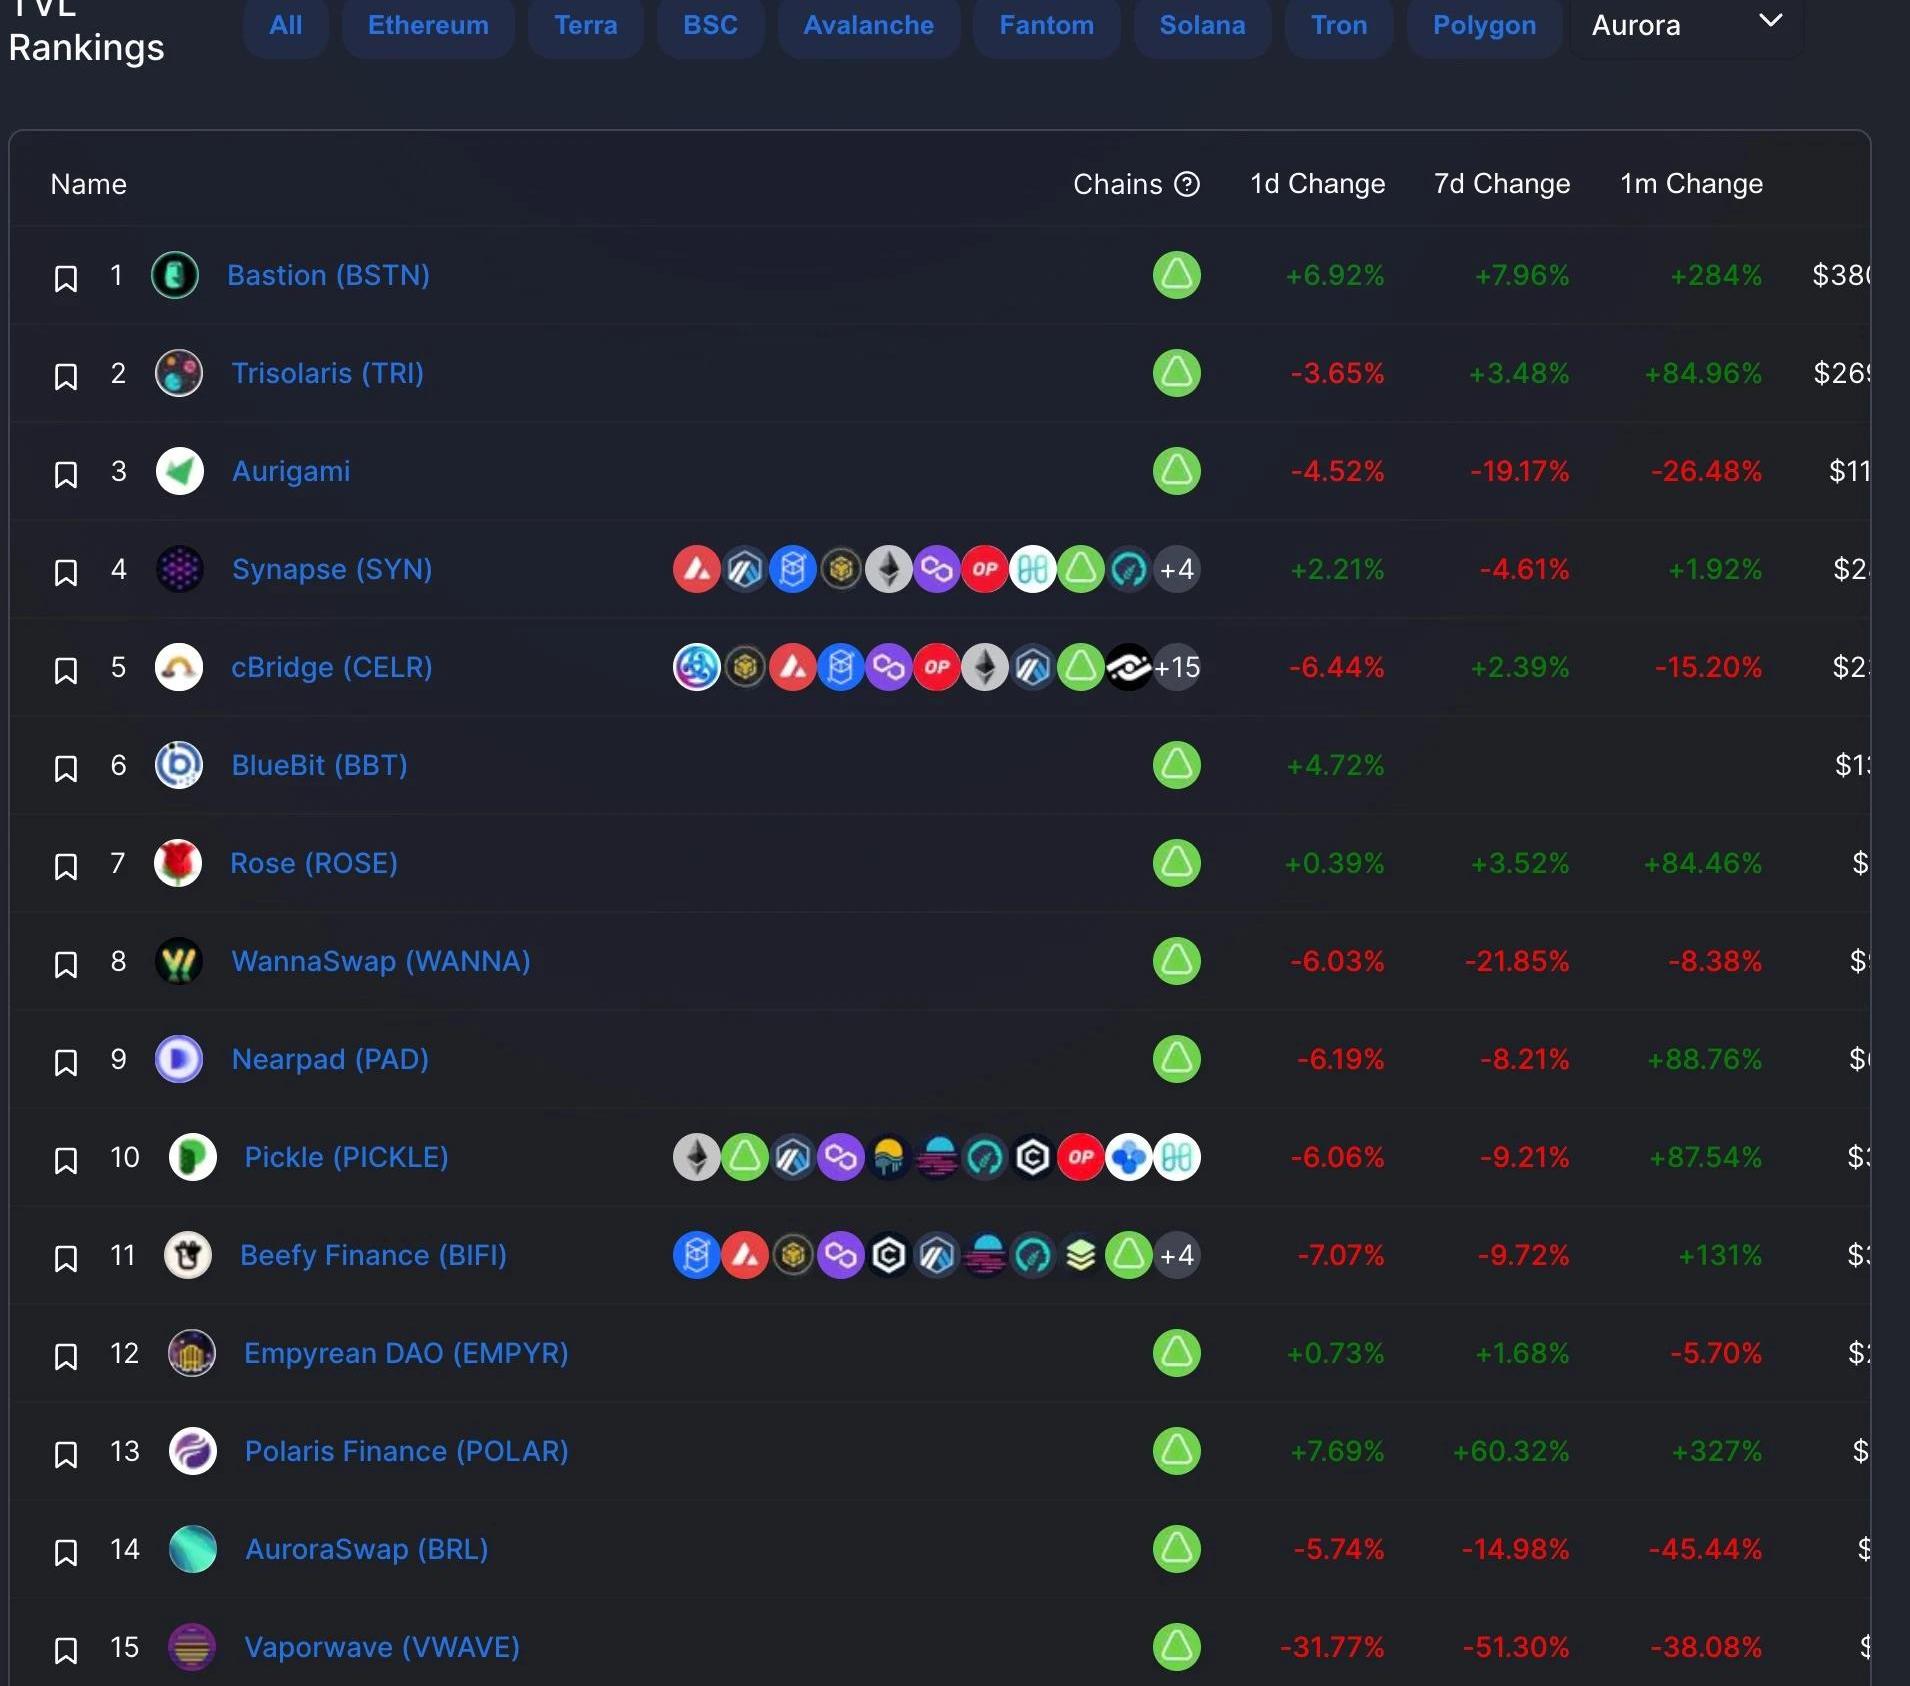Switch to the Avalanche filter

click(x=869, y=25)
